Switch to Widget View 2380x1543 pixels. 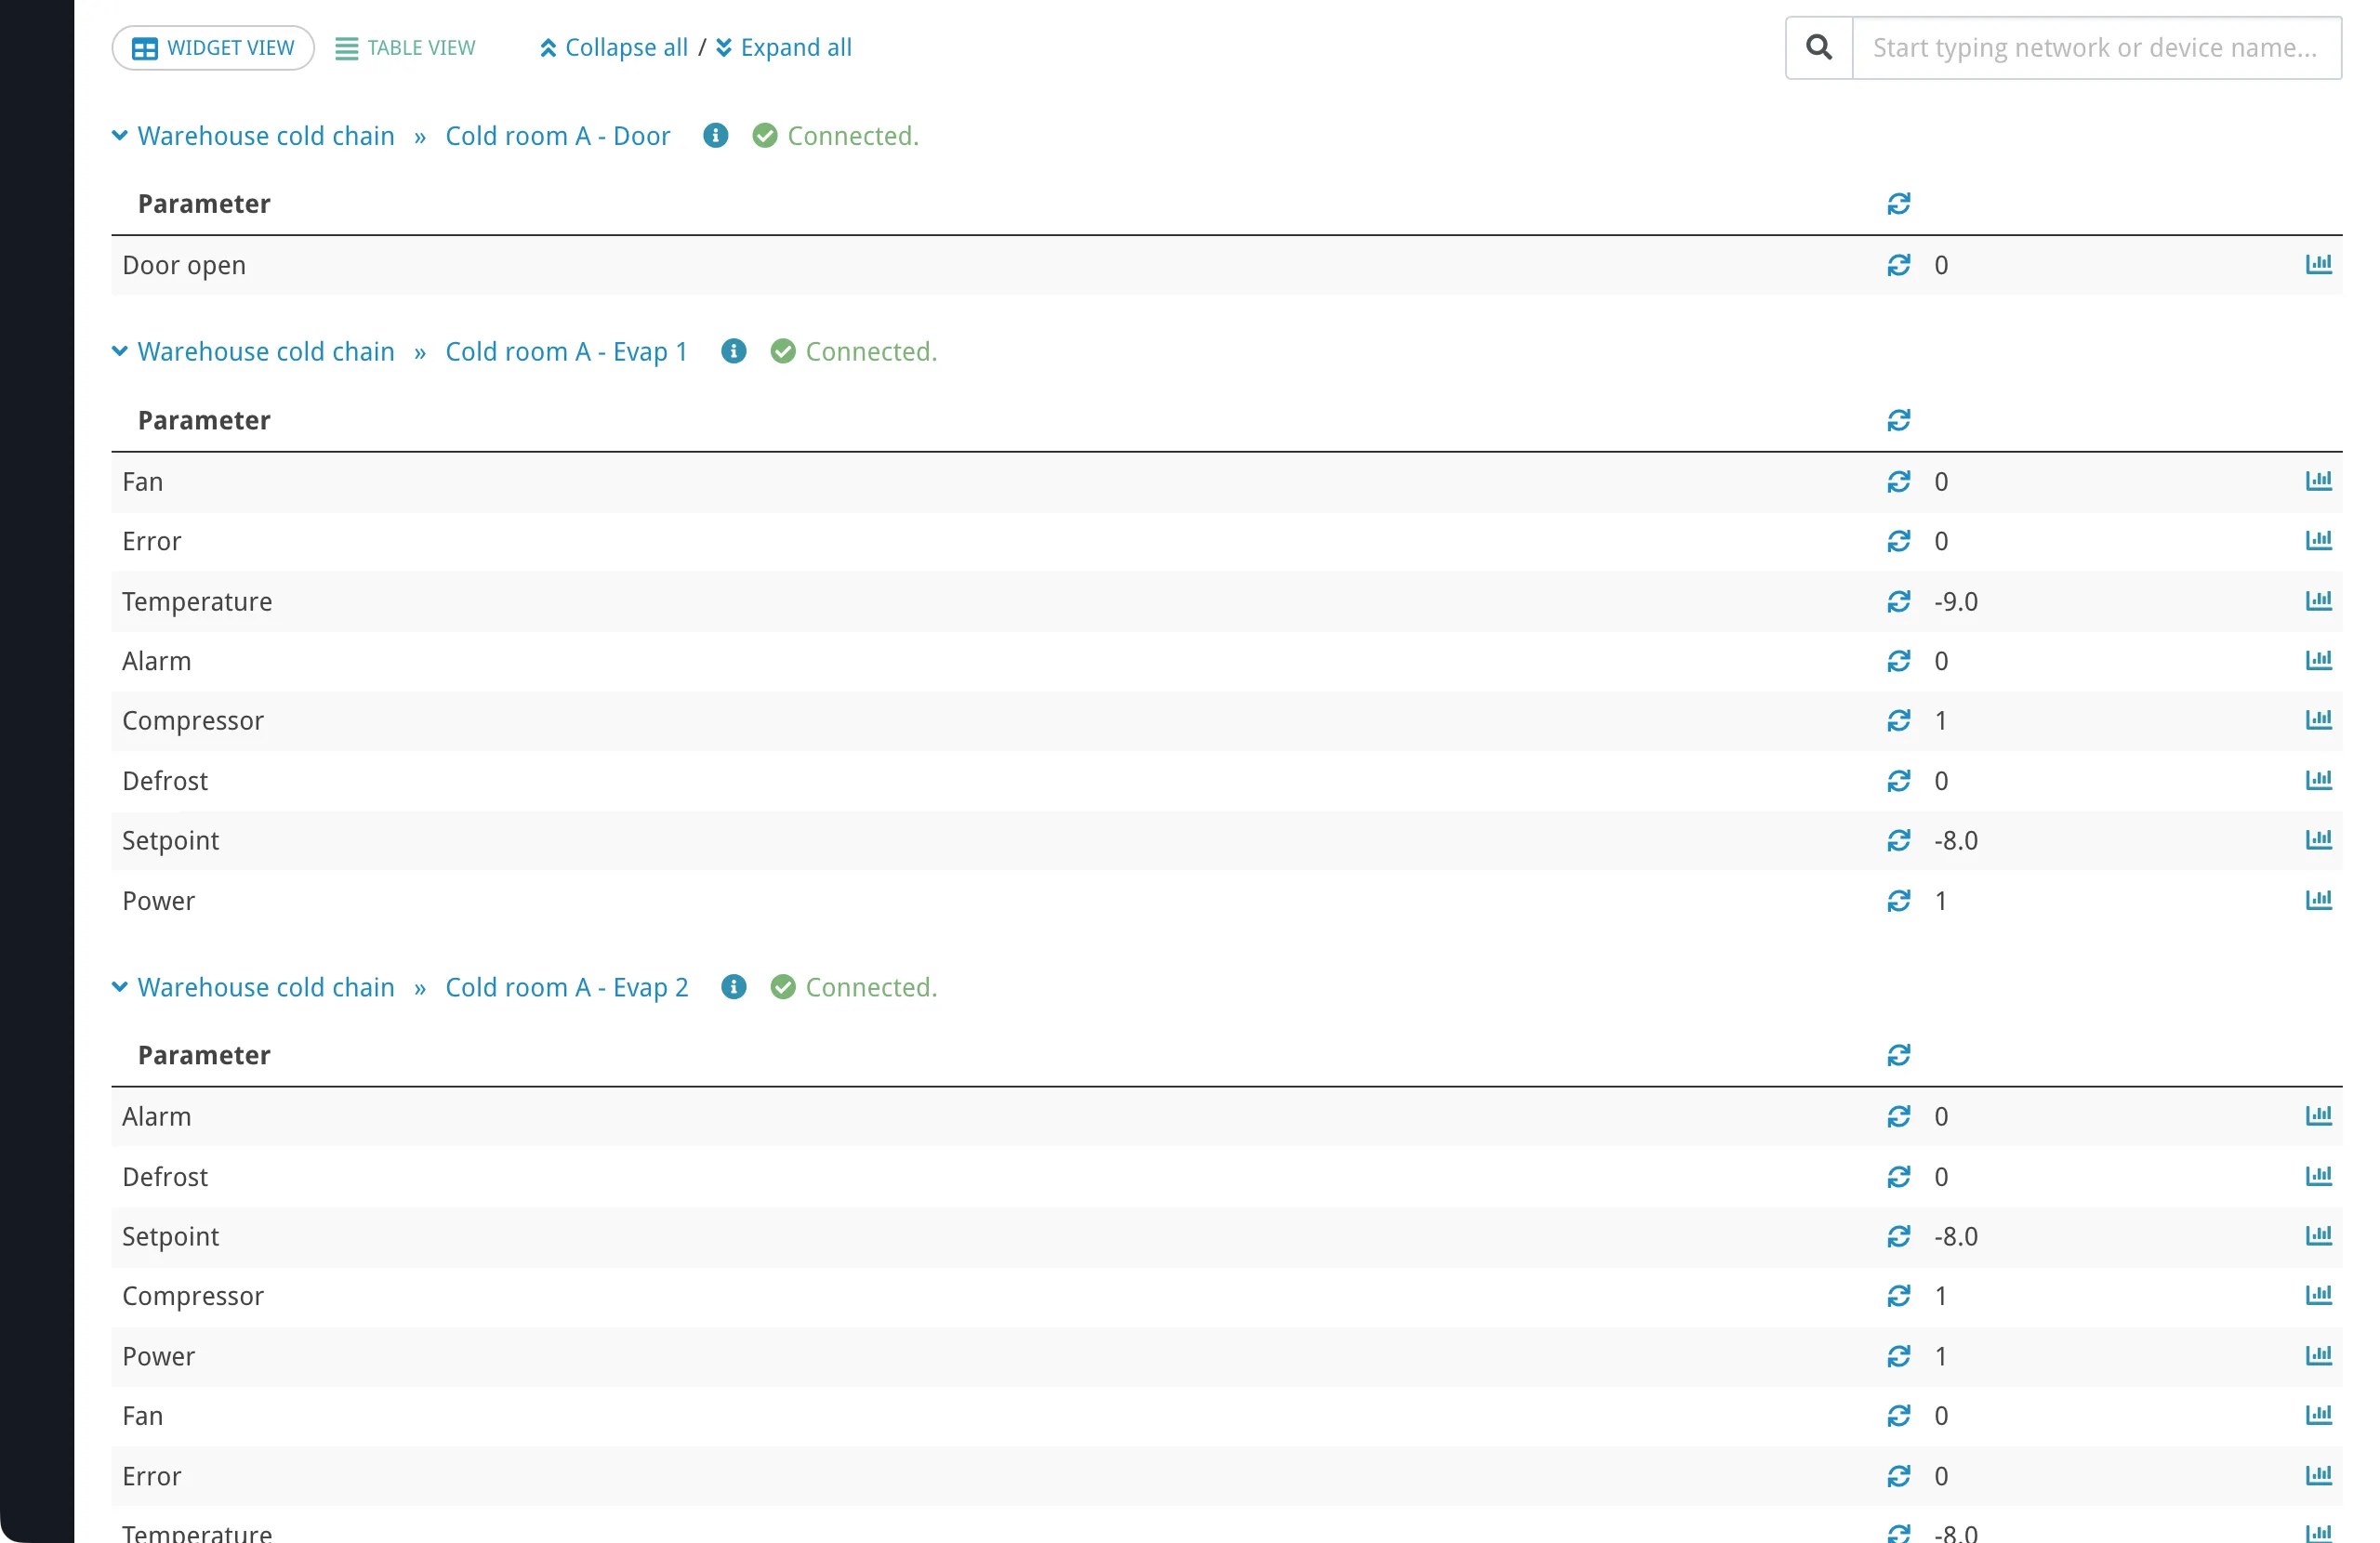point(213,48)
